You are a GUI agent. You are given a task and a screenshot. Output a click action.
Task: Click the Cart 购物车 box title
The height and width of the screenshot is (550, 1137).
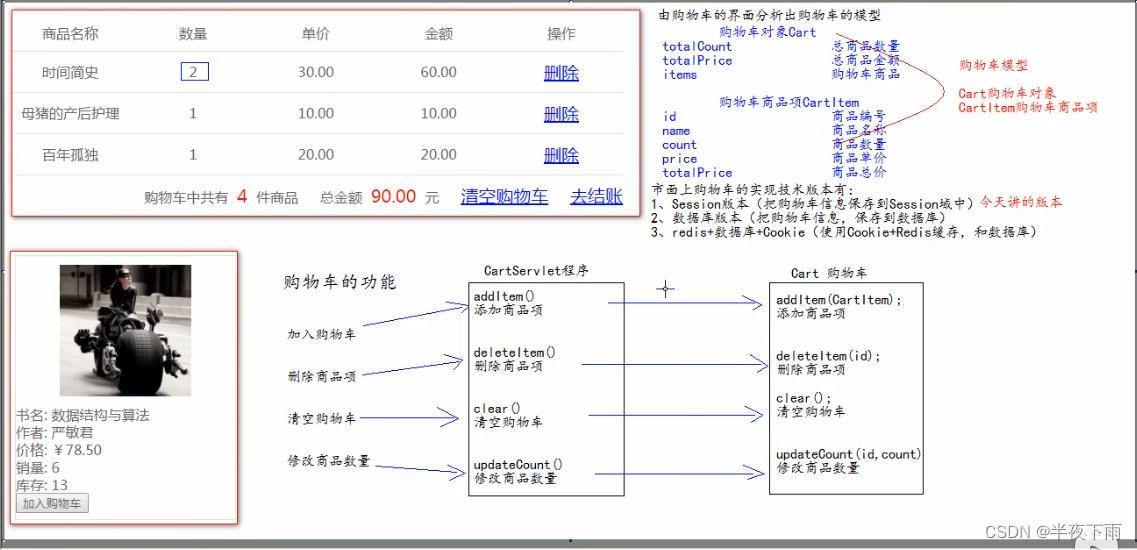tap(828, 274)
